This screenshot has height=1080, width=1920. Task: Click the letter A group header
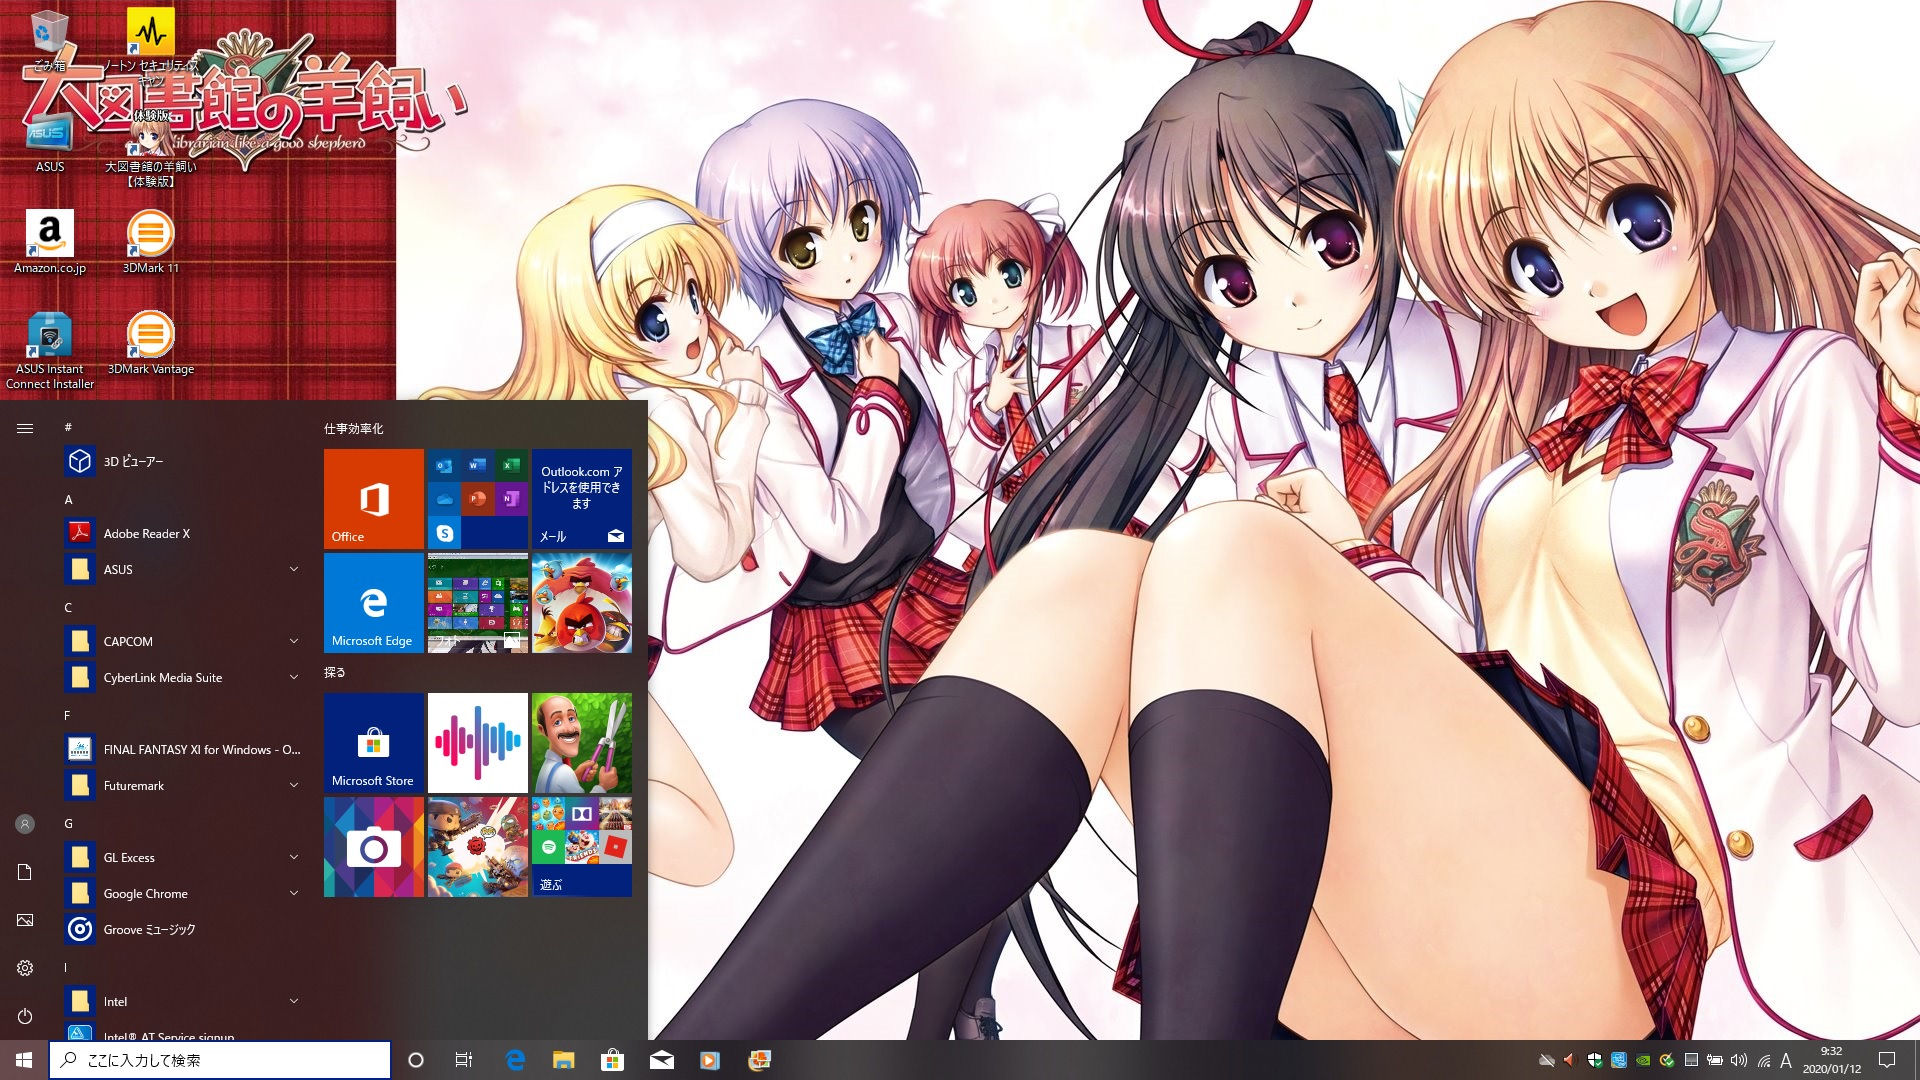(x=68, y=499)
